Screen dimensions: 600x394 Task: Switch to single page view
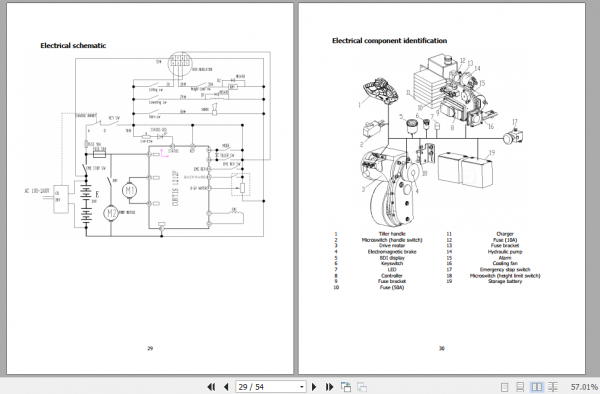pos(504,387)
